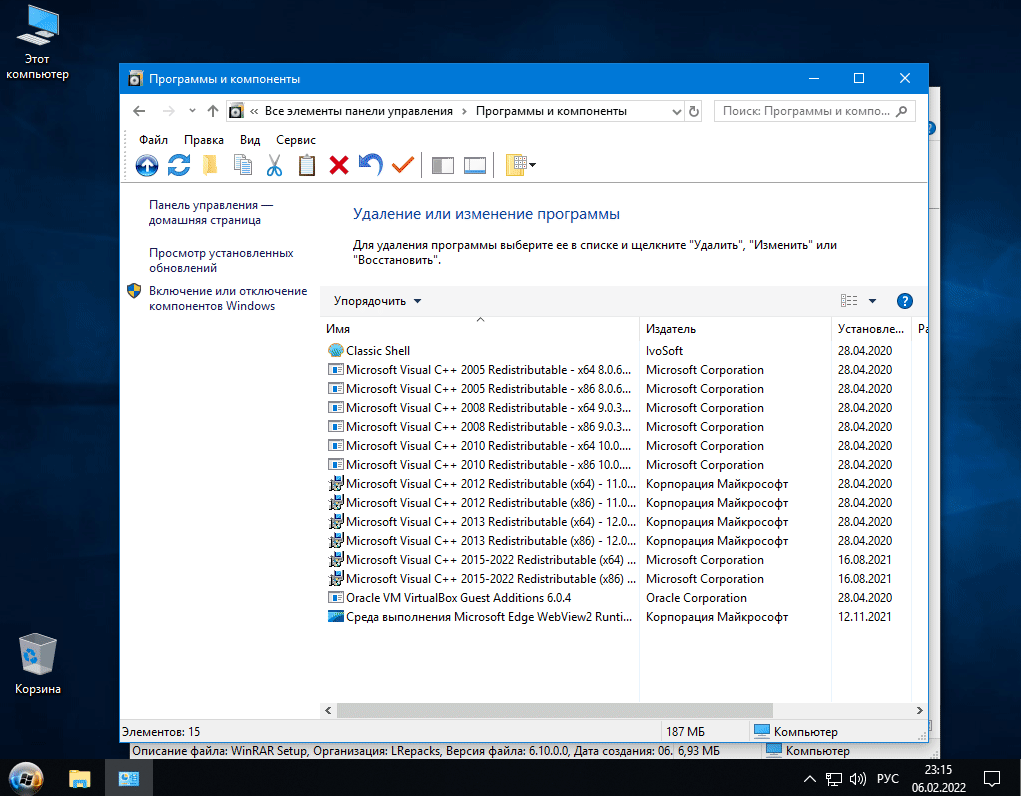
Task: Click the Paste clipboard toolbar icon
Action: [307, 165]
